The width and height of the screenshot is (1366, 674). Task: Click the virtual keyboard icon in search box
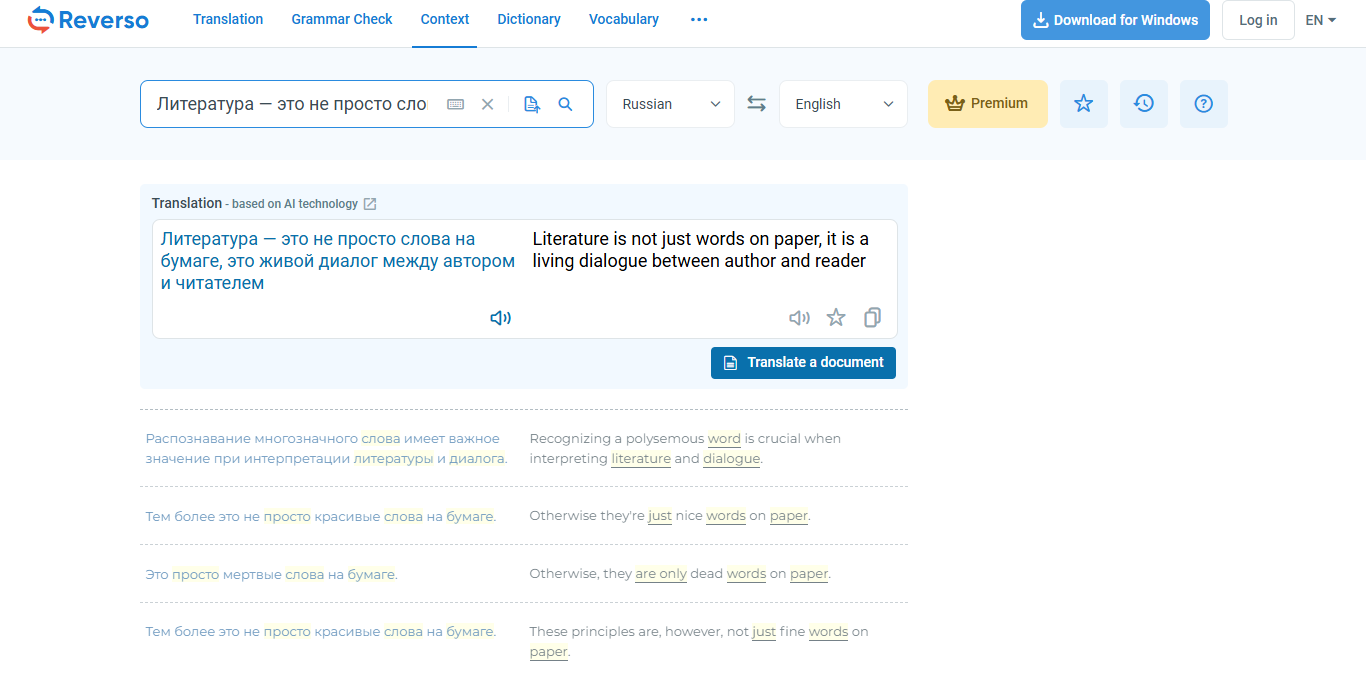coord(456,104)
